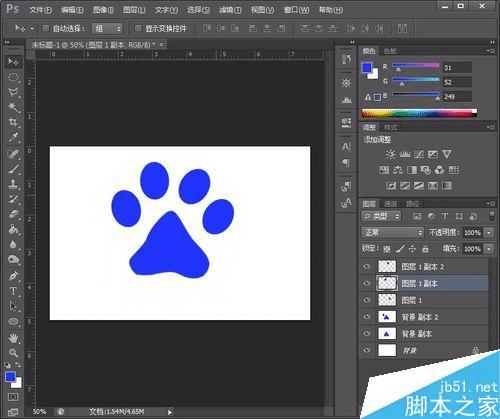The image size is (500, 419).
Task: Open the Character panel icon
Action: pyautogui.click(x=346, y=147)
